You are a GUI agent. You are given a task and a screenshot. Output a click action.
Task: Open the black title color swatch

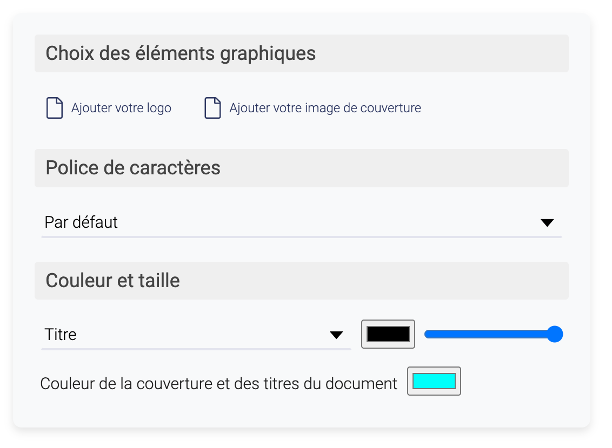click(x=388, y=334)
